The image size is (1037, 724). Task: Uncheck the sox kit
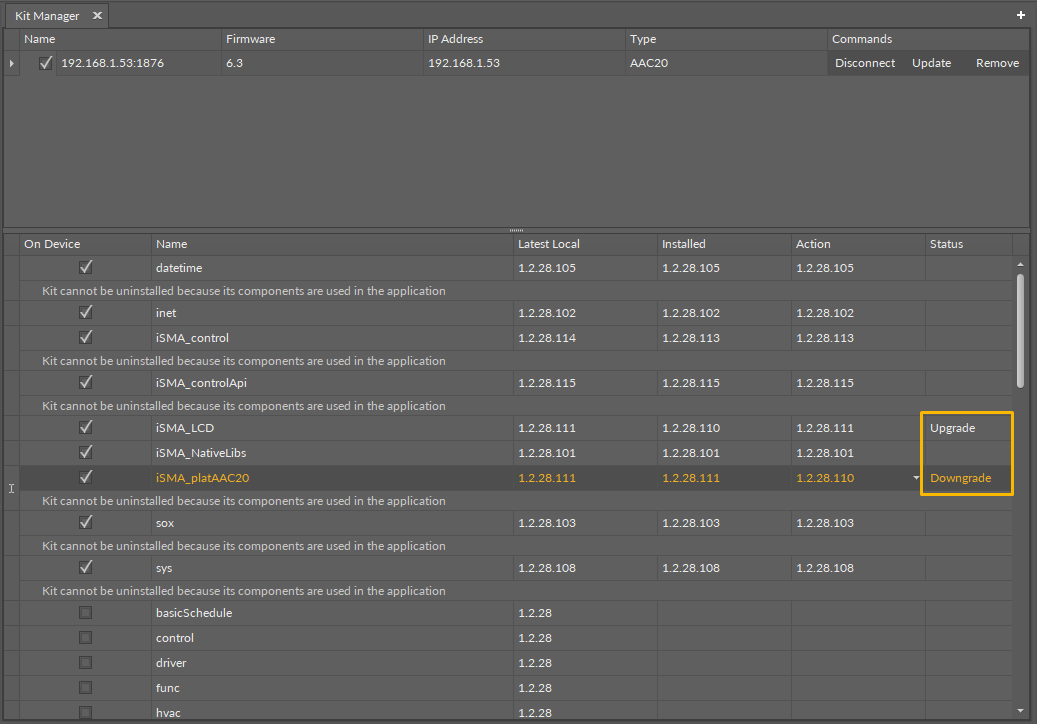pyautogui.click(x=85, y=522)
